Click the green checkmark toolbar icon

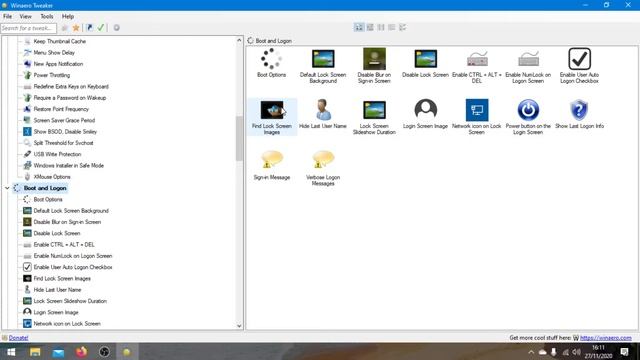click(100, 28)
